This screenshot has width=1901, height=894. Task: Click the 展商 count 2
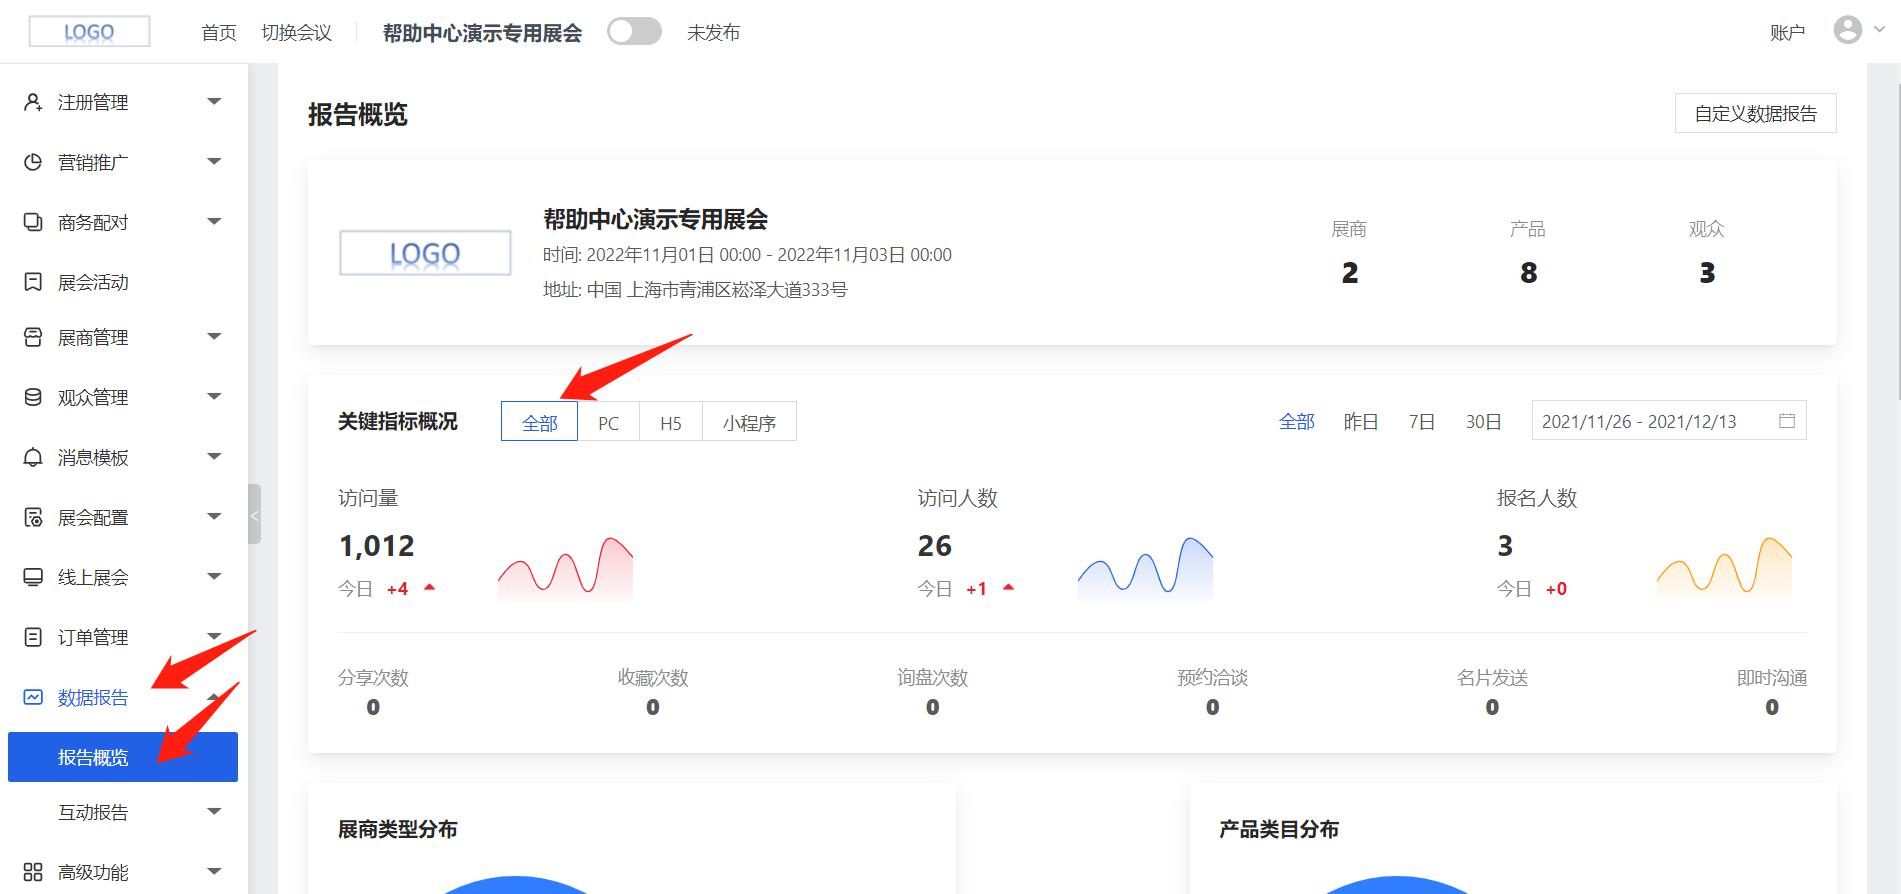pos(1349,273)
